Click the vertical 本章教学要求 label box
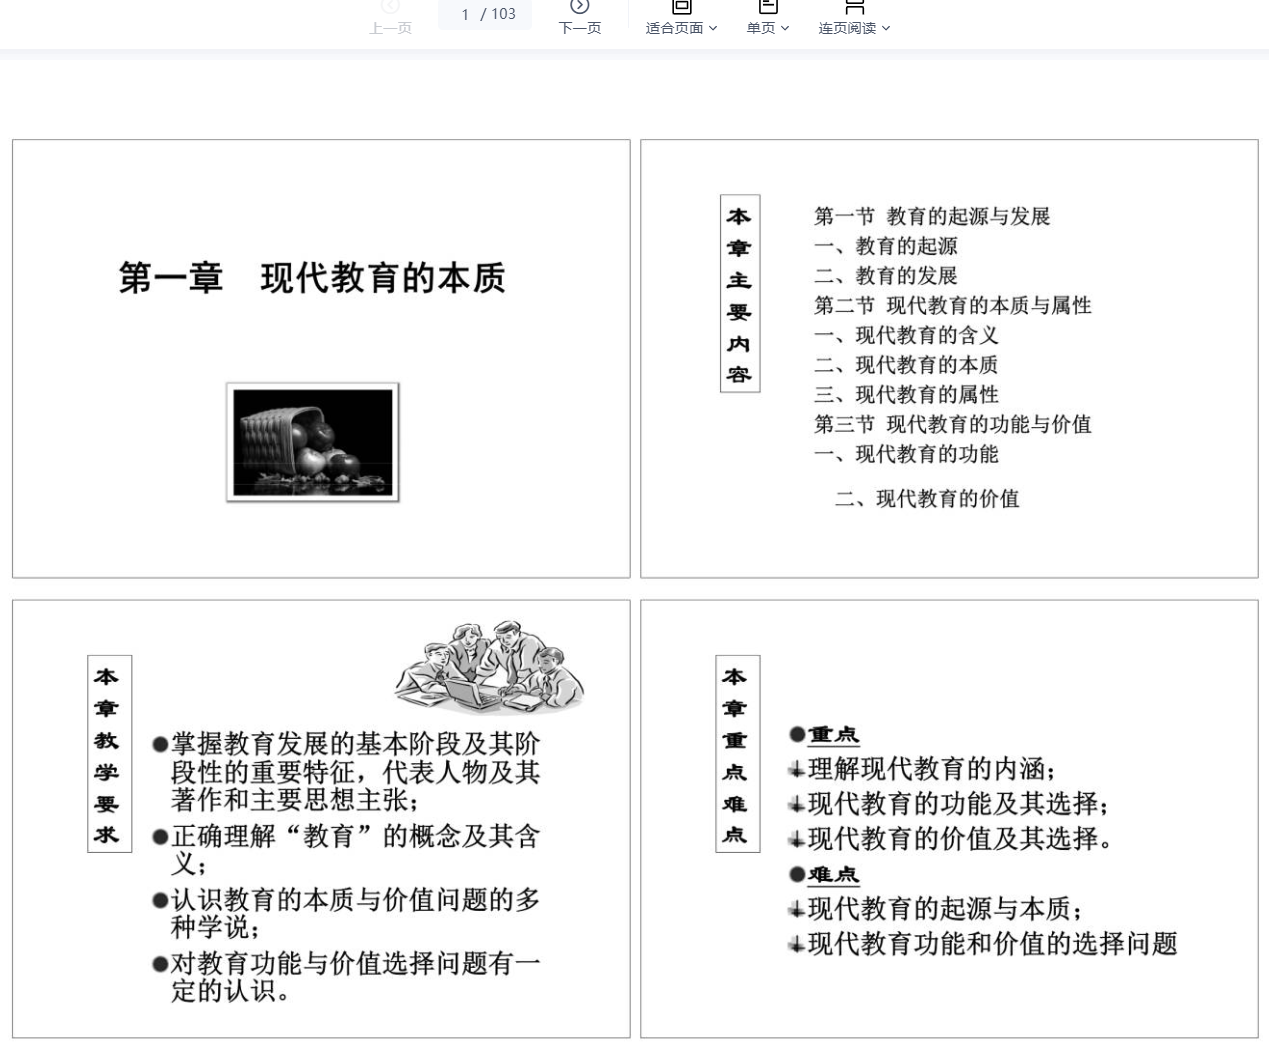Viewport: 1269px width, 1047px height. [x=108, y=754]
